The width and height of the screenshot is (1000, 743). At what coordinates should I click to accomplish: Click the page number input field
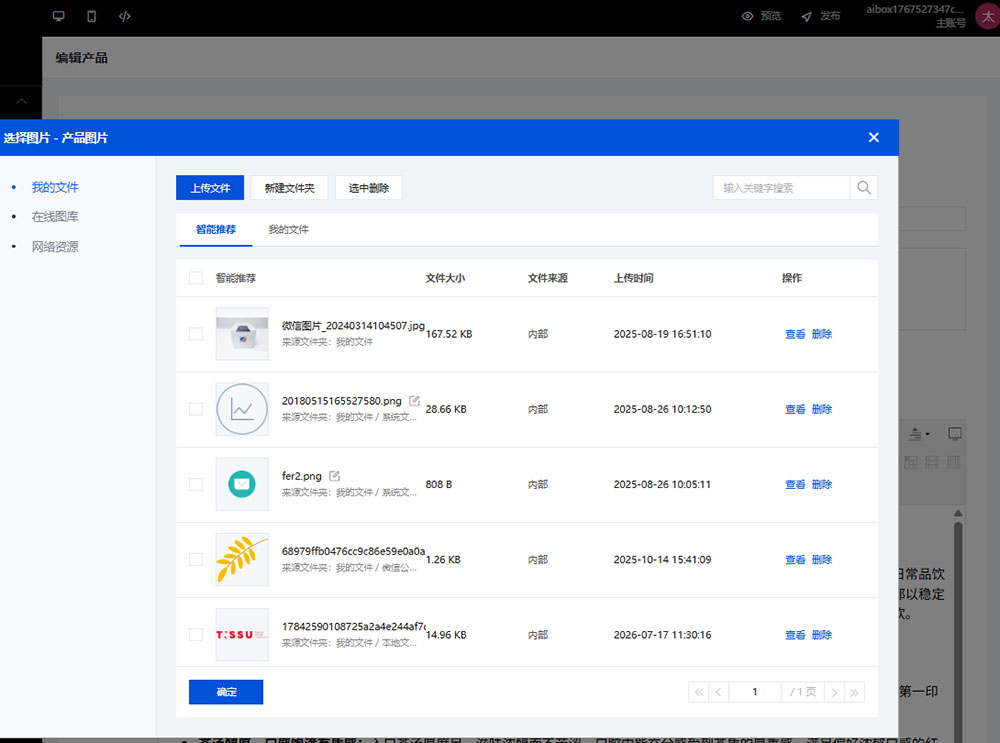[755, 692]
